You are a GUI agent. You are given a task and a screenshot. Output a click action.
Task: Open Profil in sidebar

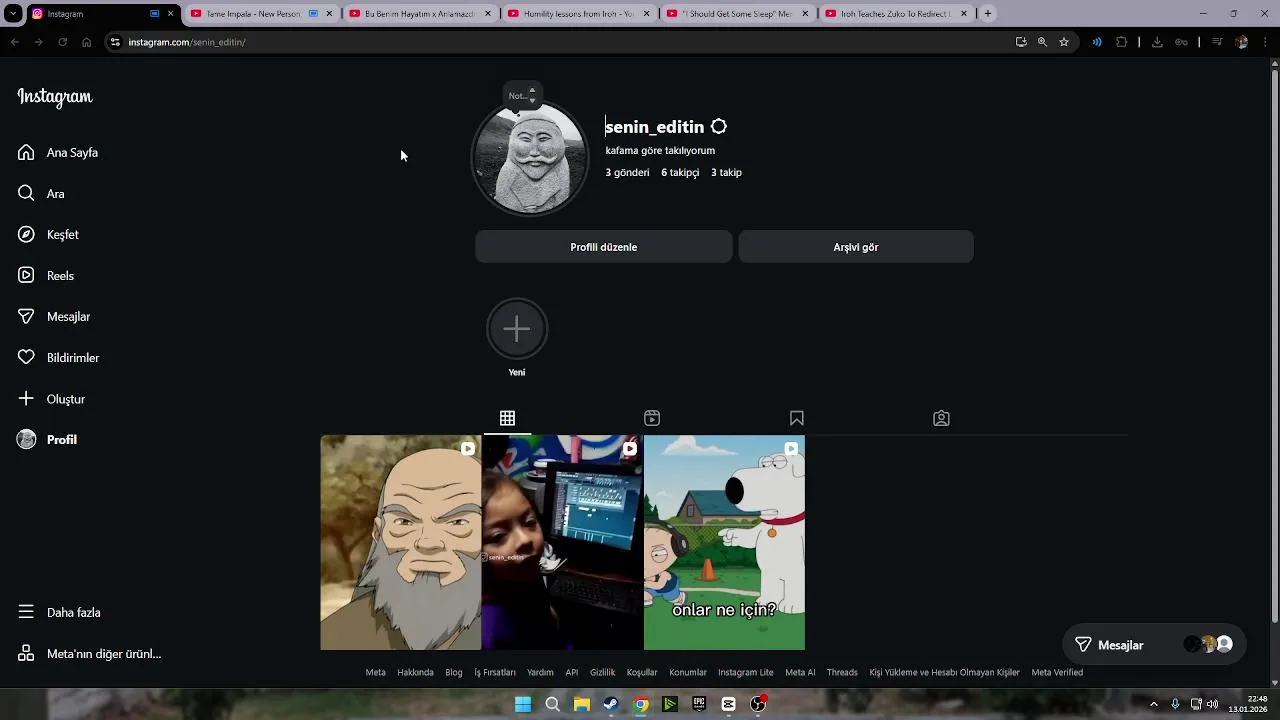point(47,440)
